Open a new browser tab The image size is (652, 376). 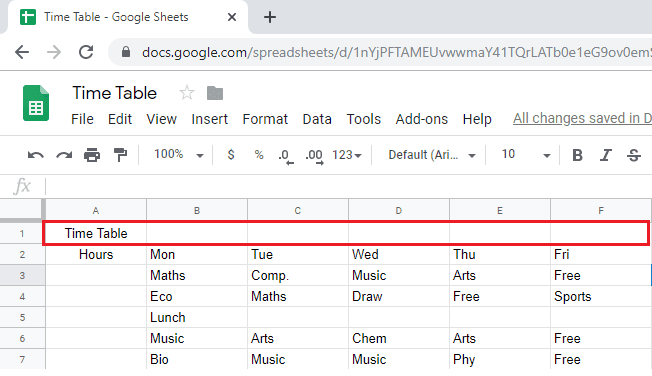point(270,17)
